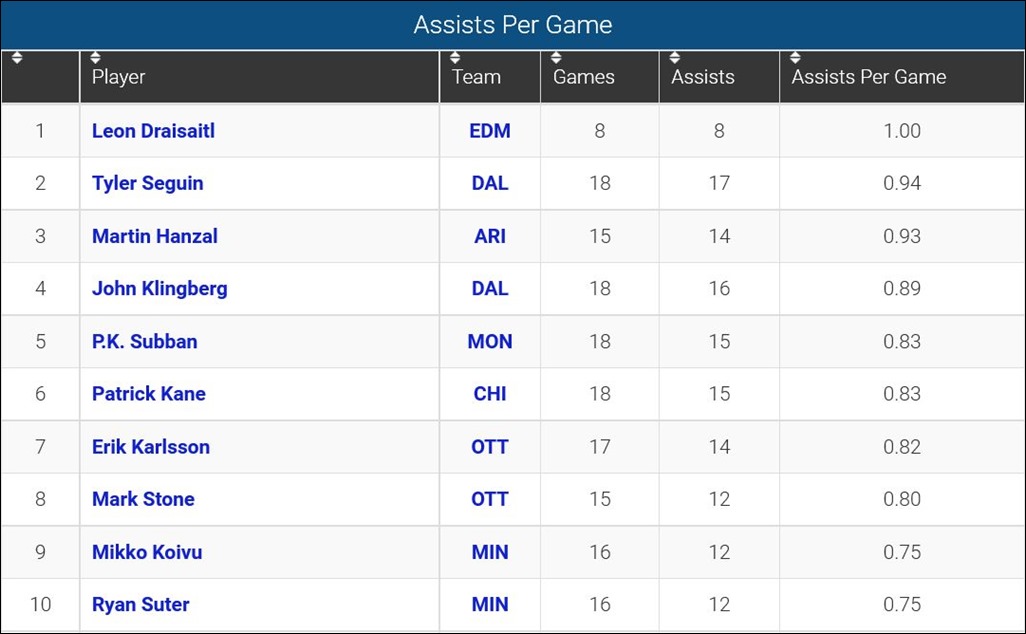The height and width of the screenshot is (634, 1026).
Task: Select P.K. Subban from the list
Action: 142,341
